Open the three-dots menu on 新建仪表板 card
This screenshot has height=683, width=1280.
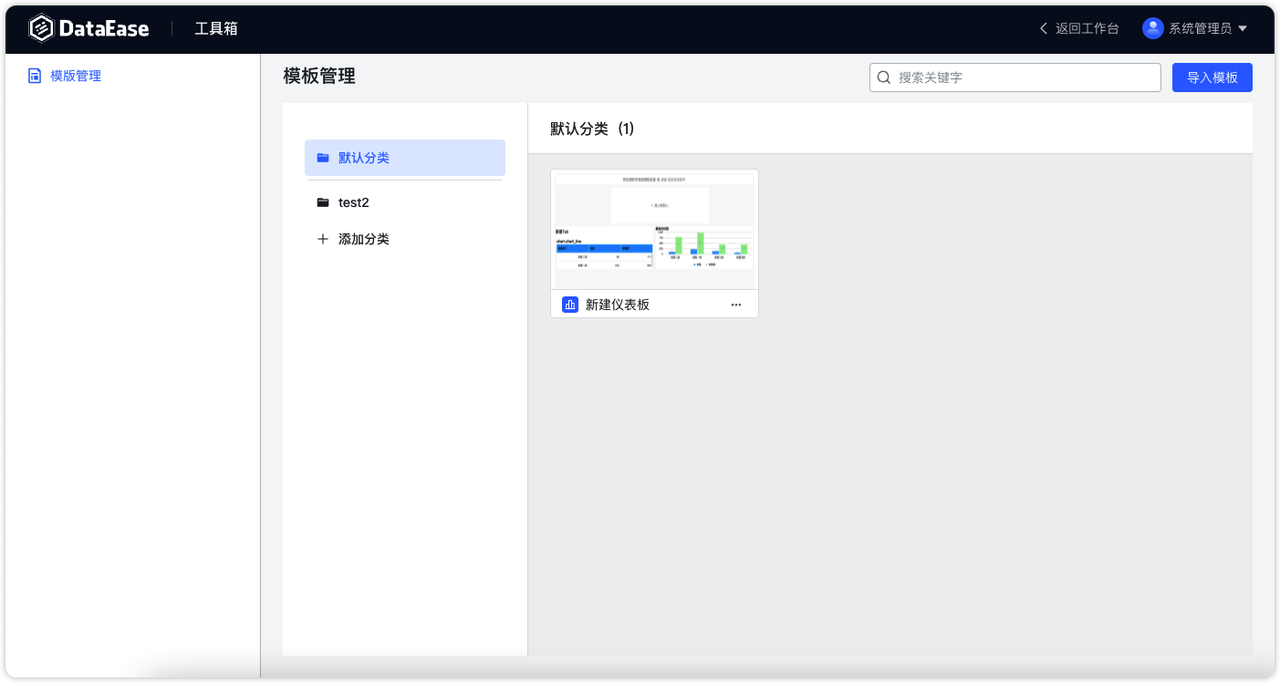click(x=736, y=304)
